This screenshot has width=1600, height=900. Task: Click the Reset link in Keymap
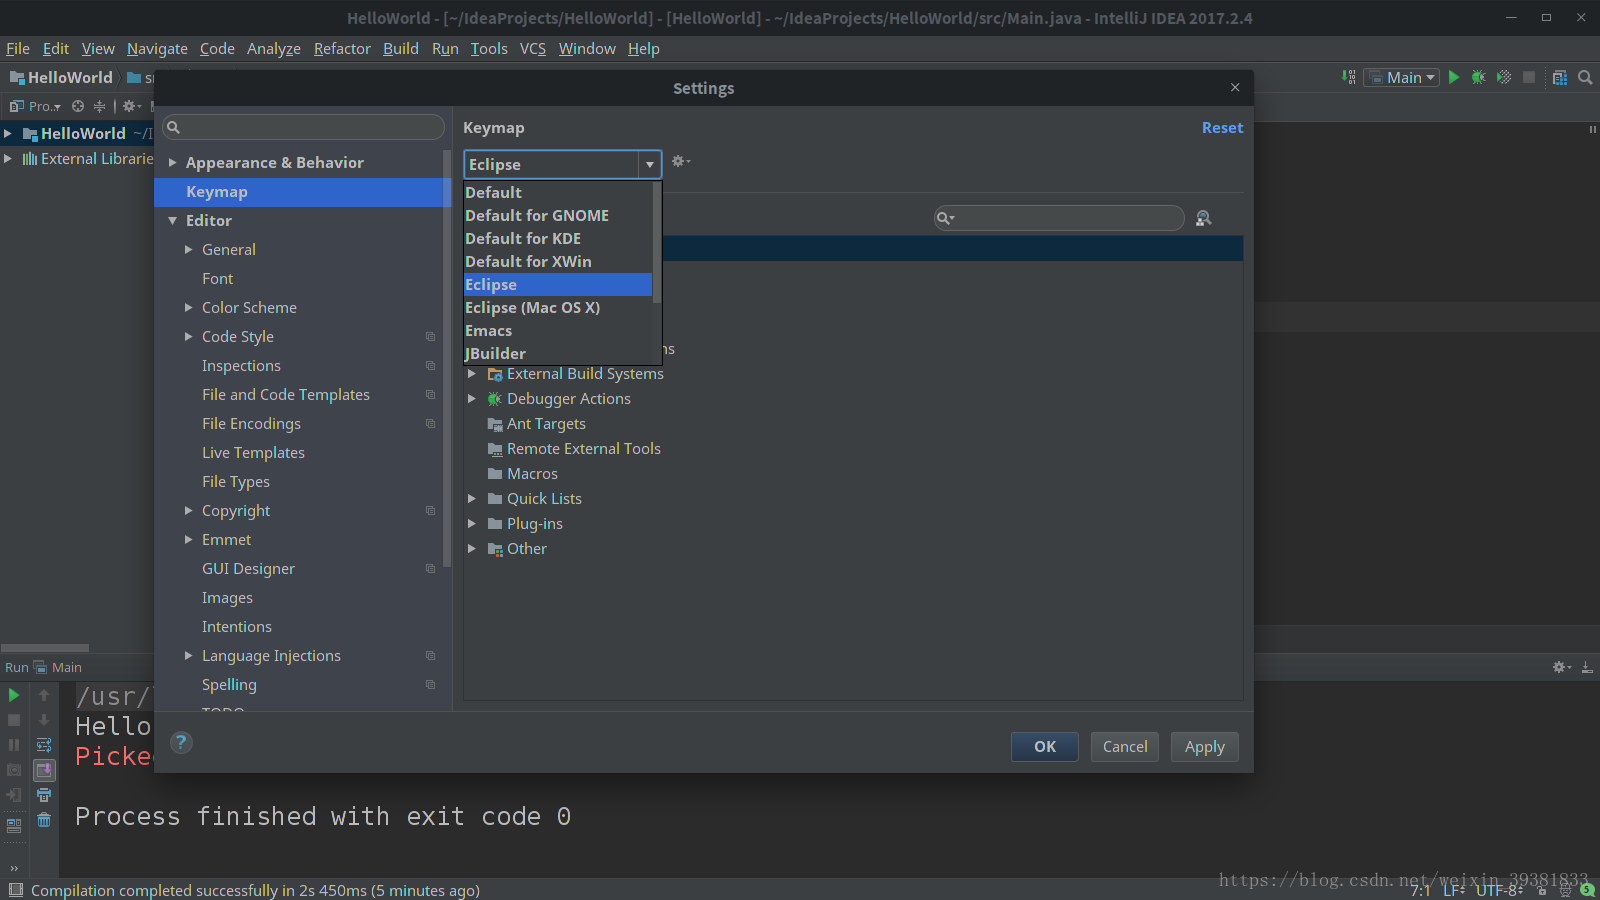1222,128
